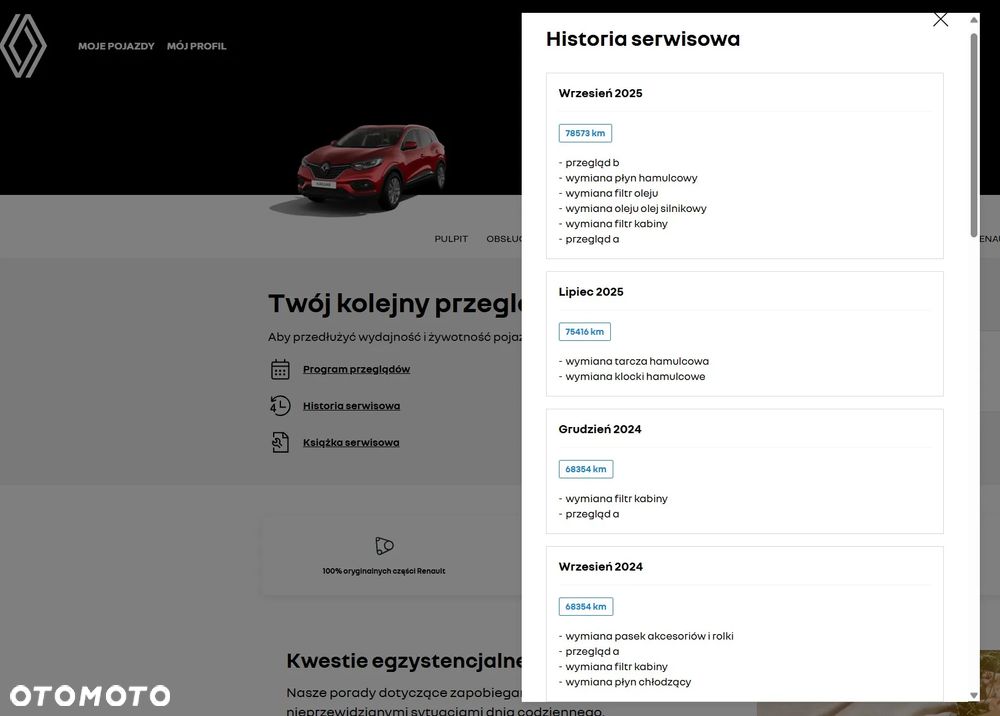Click the clock history icon beside Historia serwisowa
The width and height of the screenshot is (1000, 716).
coord(280,405)
